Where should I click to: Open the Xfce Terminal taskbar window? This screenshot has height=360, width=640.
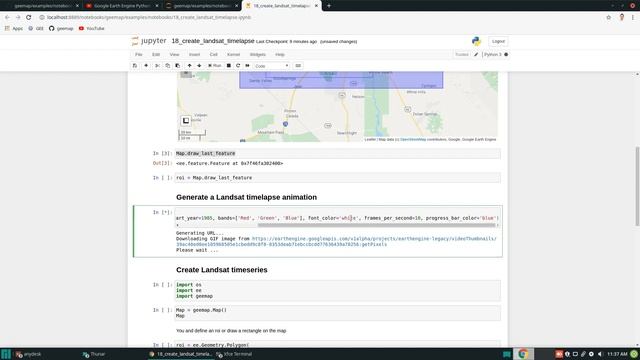(234, 354)
